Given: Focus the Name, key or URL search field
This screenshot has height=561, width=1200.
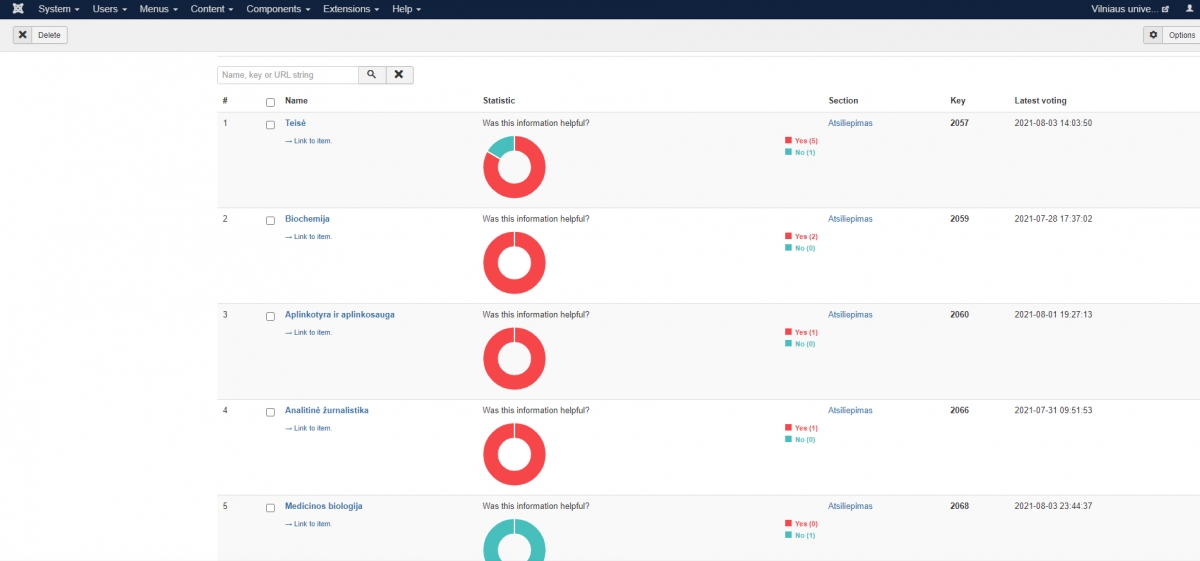Looking at the screenshot, I should [288, 75].
